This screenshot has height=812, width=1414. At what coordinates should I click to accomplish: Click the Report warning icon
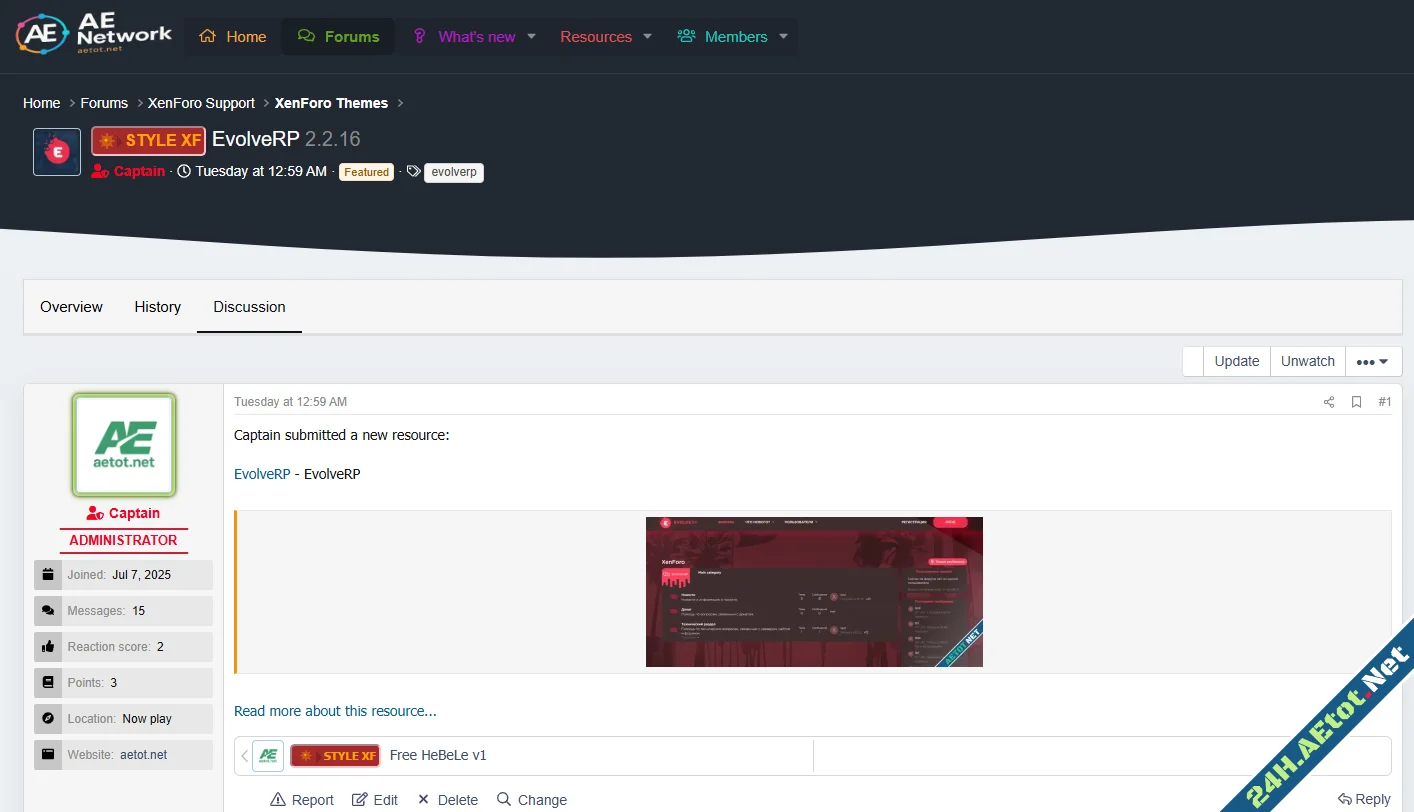click(278, 800)
